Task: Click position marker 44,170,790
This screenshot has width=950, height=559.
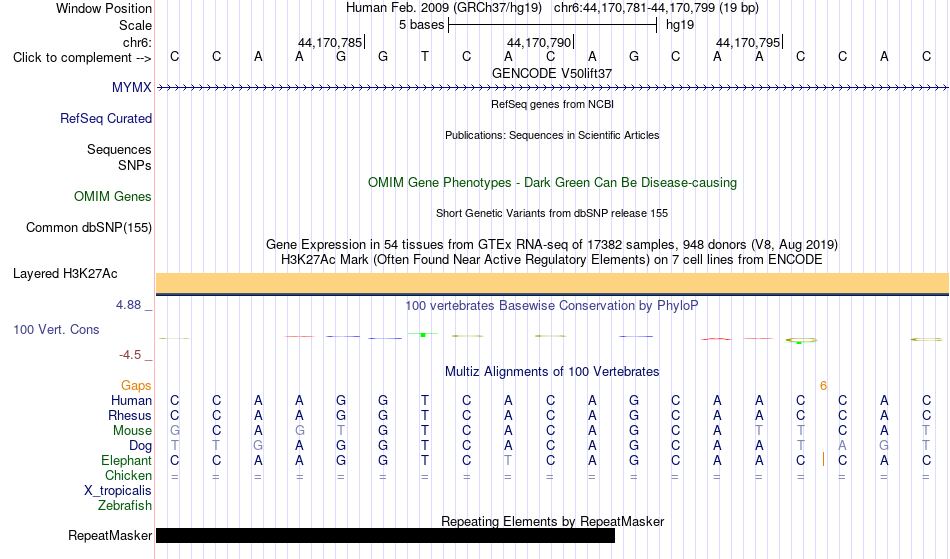Action: click(540, 42)
